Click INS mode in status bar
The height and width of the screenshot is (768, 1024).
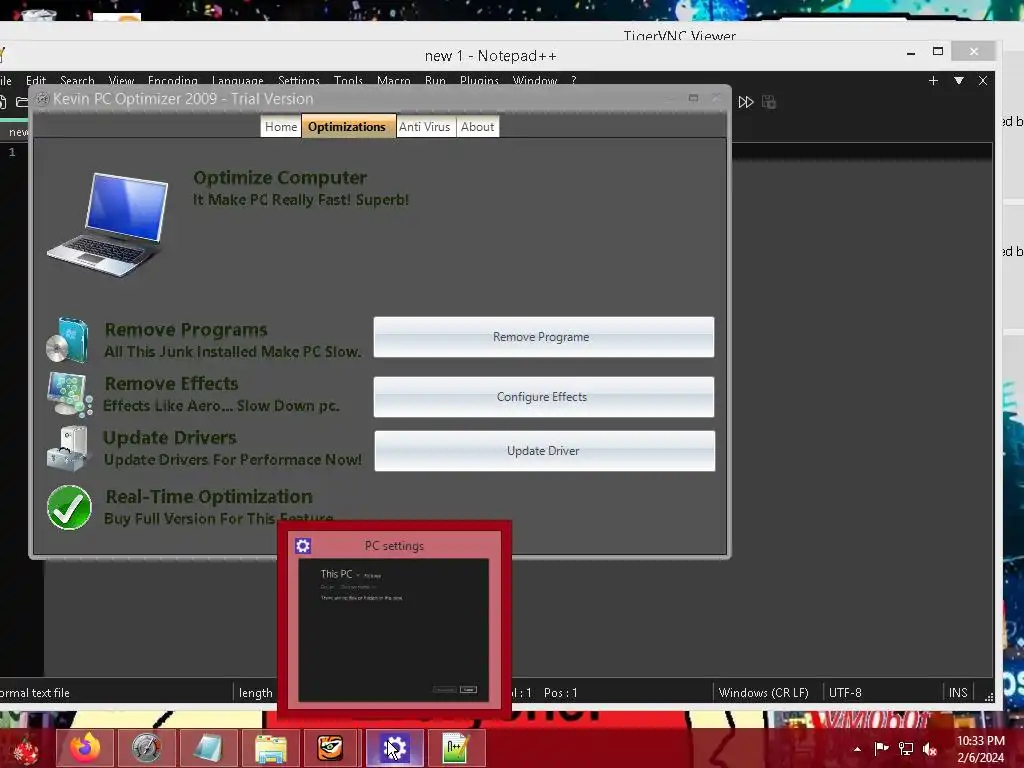click(958, 692)
